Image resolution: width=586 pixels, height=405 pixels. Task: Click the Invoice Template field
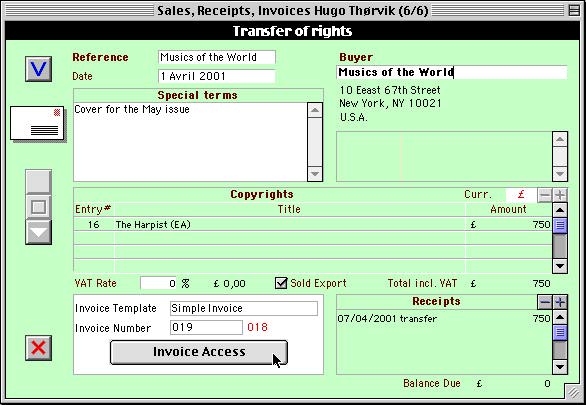click(x=244, y=308)
